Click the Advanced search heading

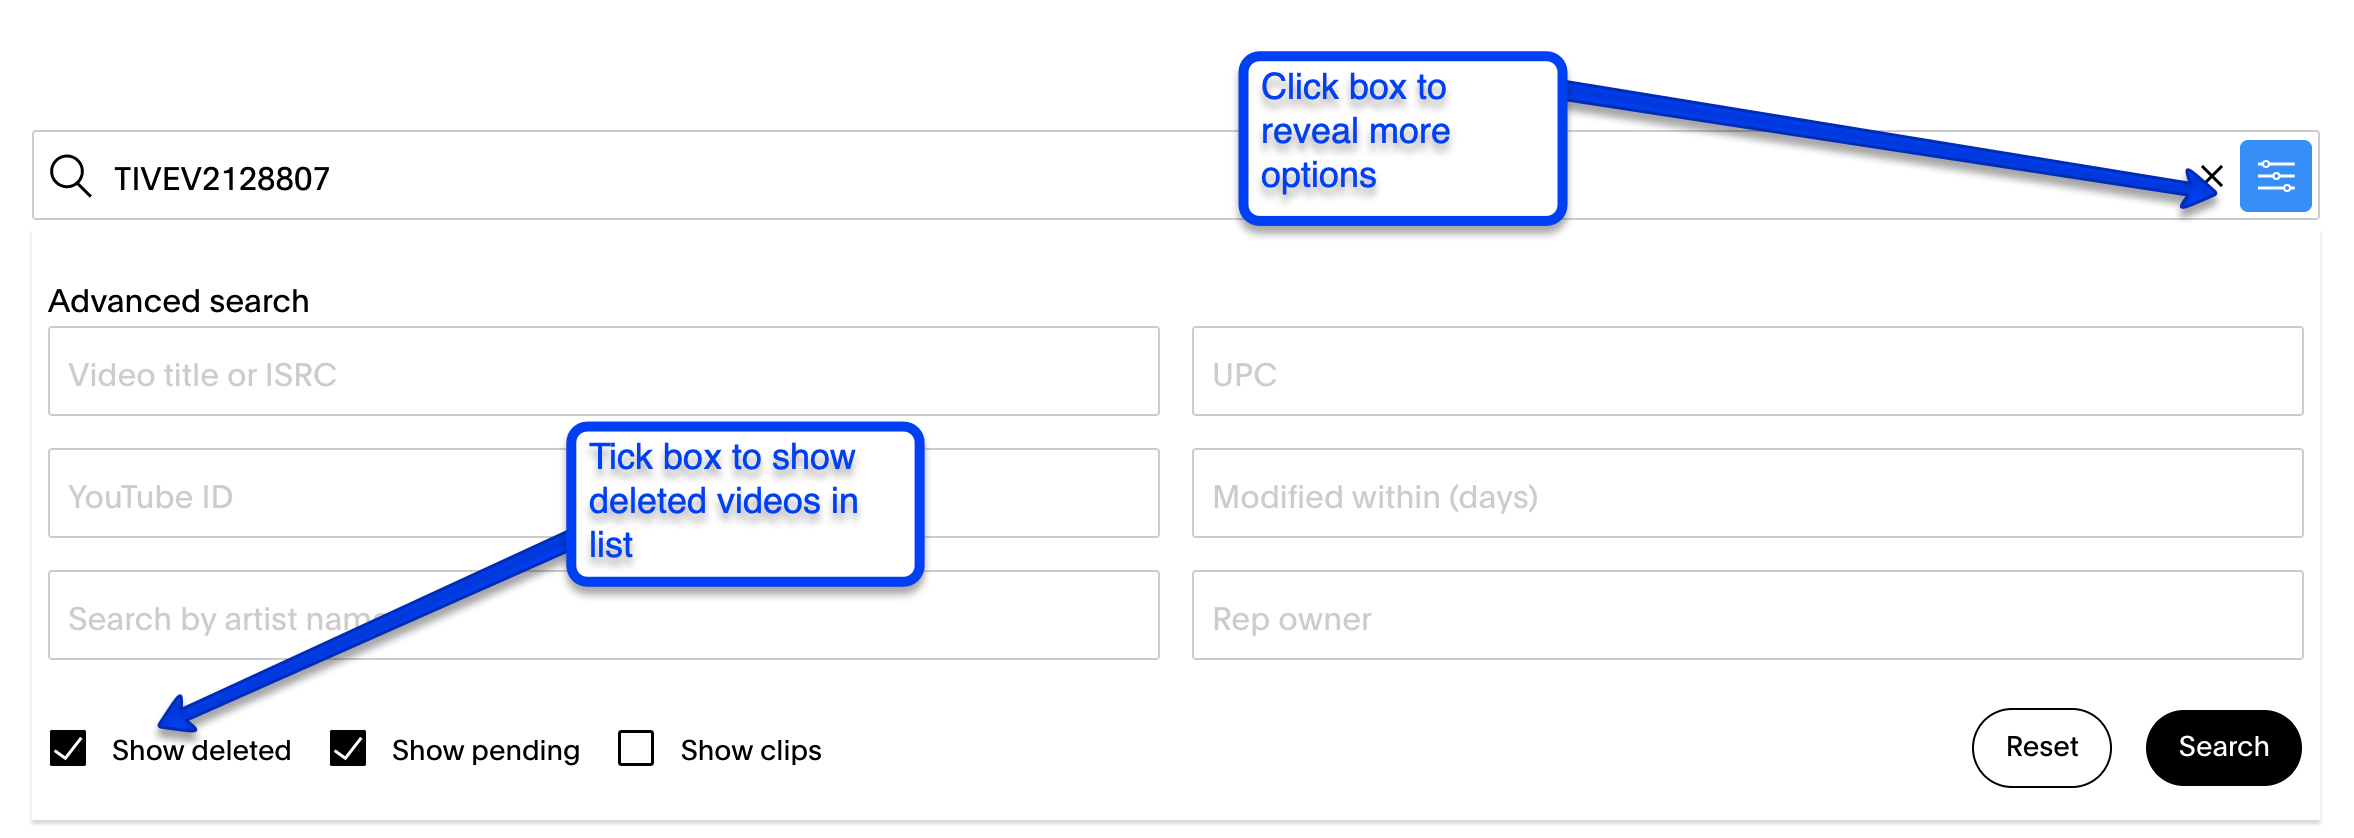(x=179, y=301)
